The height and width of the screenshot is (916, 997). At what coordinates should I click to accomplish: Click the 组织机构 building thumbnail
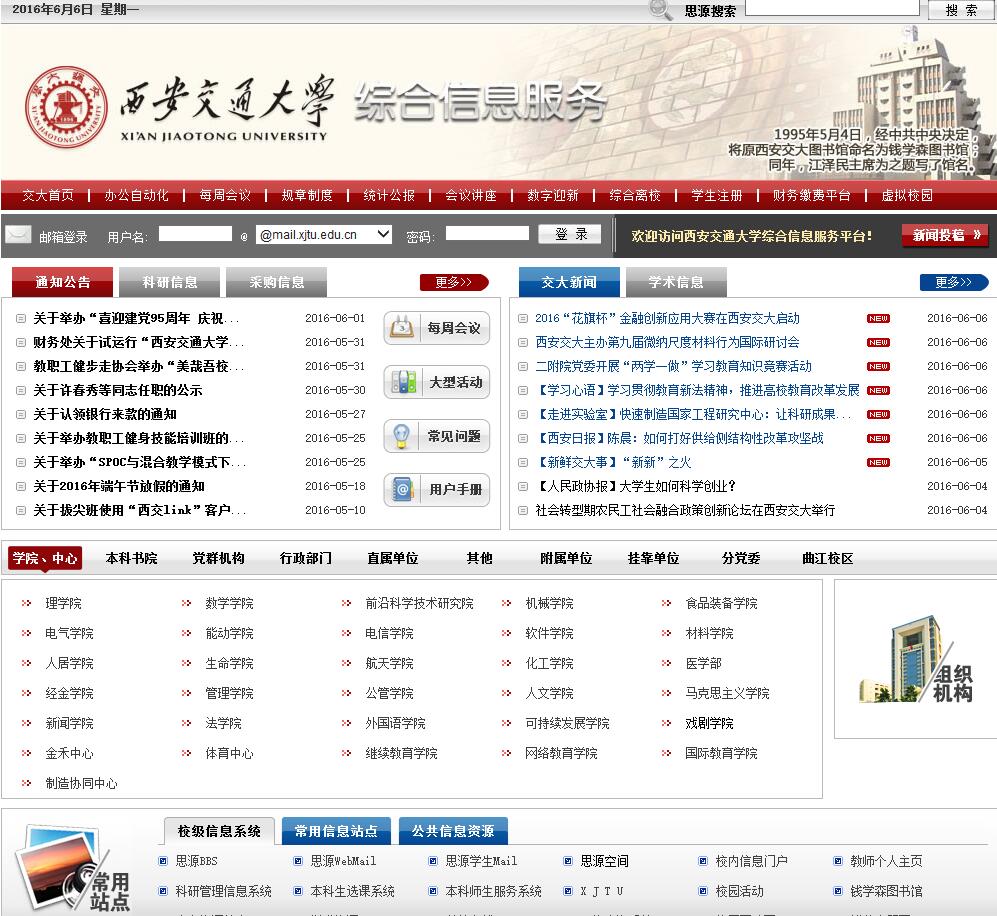point(916,659)
